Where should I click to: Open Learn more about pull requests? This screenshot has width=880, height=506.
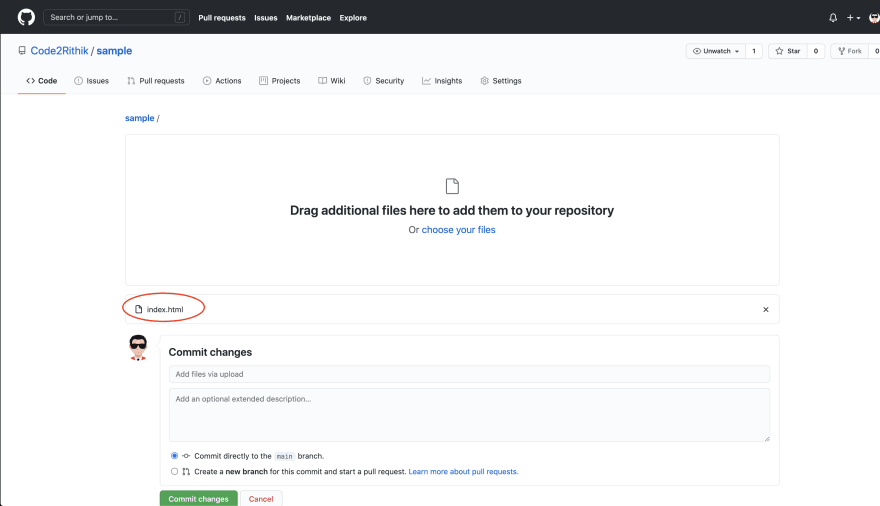[463, 472]
